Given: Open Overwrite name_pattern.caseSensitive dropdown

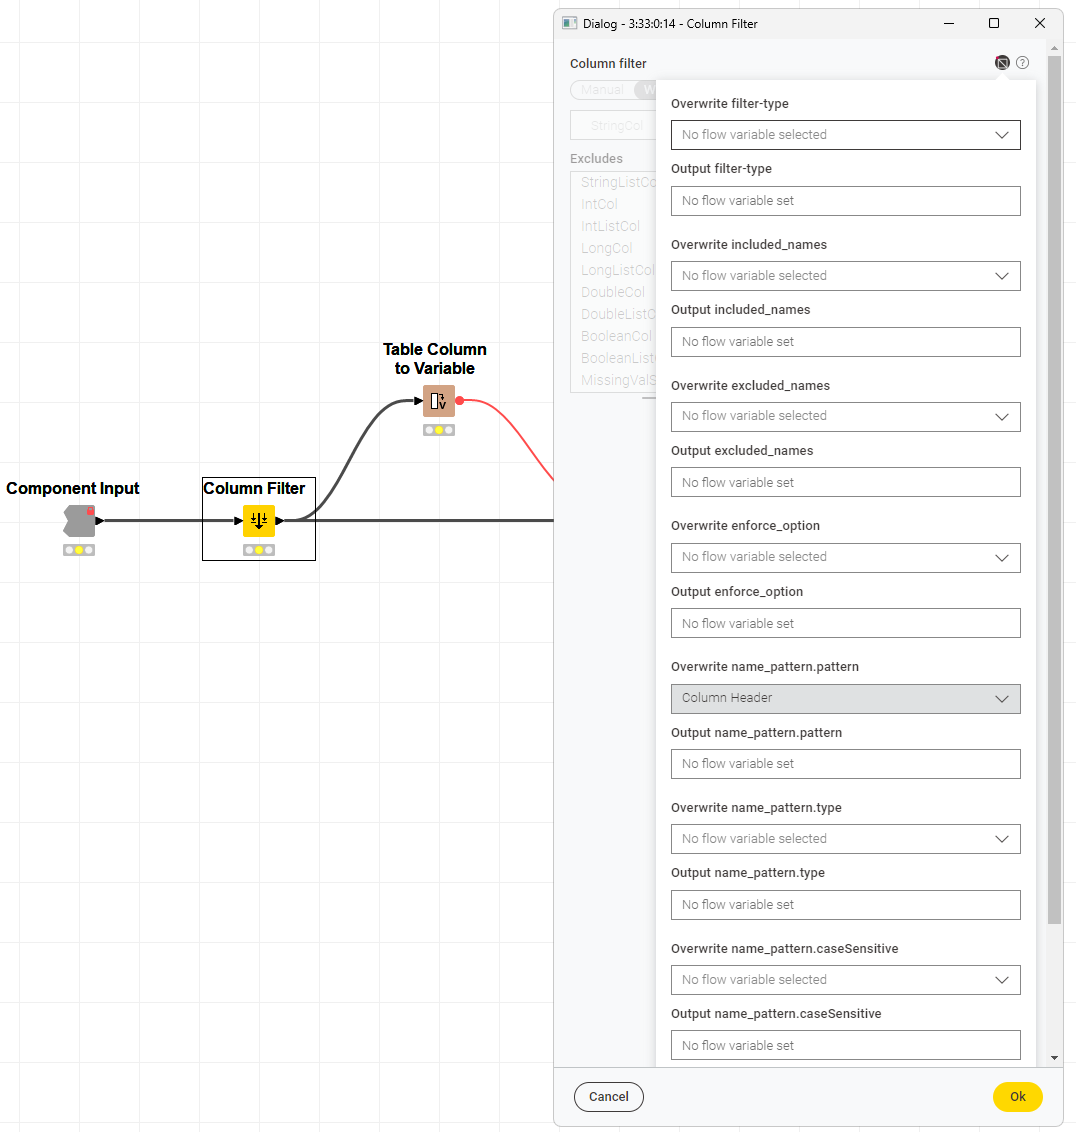Looking at the screenshot, I should tap(846, 980).
